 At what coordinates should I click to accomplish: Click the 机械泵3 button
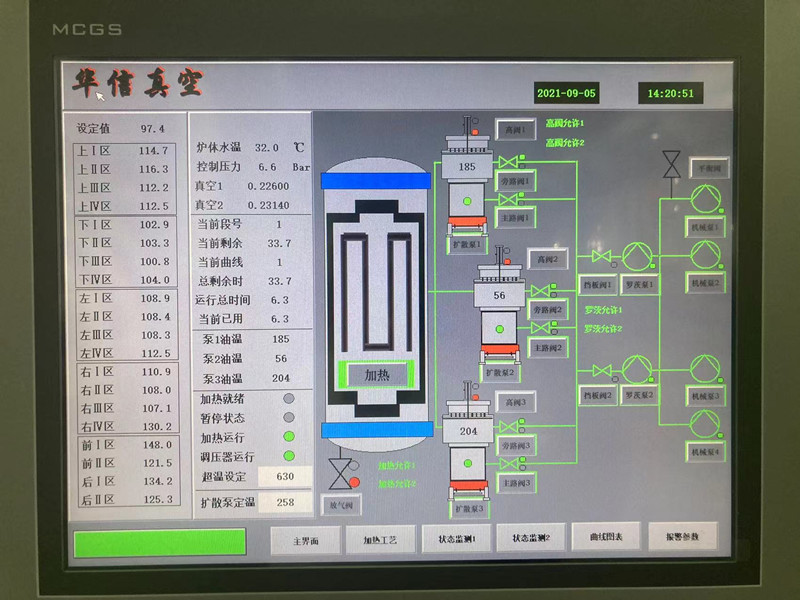coord(705,396)
